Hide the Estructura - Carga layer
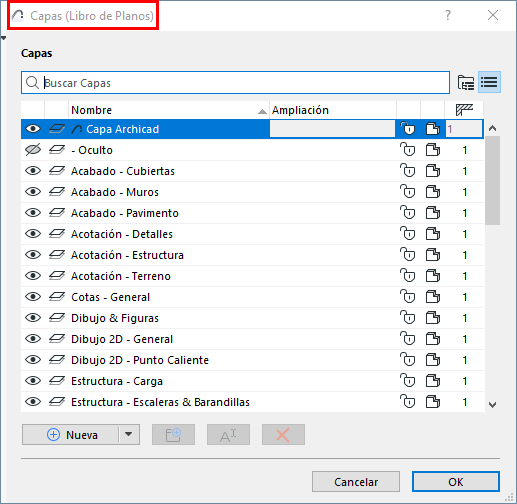The height and width of the screenshot is (504, 517). [x=33, y=381]
